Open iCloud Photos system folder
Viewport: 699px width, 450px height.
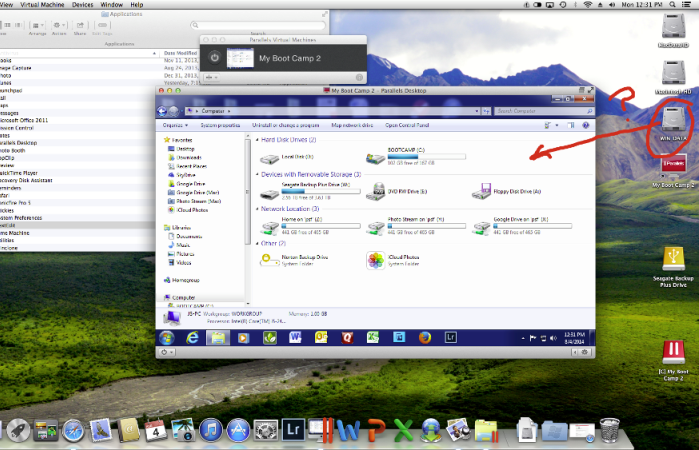pyautogui.click(x=393, y=260)
